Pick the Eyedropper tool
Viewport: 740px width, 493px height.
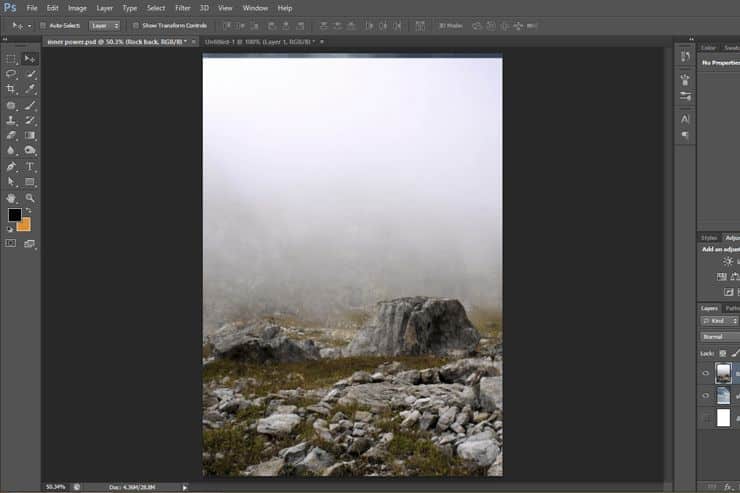point(30,89)
